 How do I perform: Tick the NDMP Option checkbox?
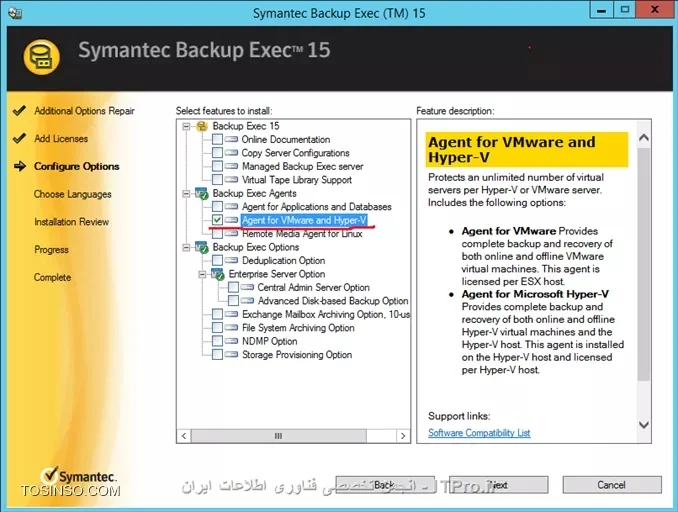point(217,341)
